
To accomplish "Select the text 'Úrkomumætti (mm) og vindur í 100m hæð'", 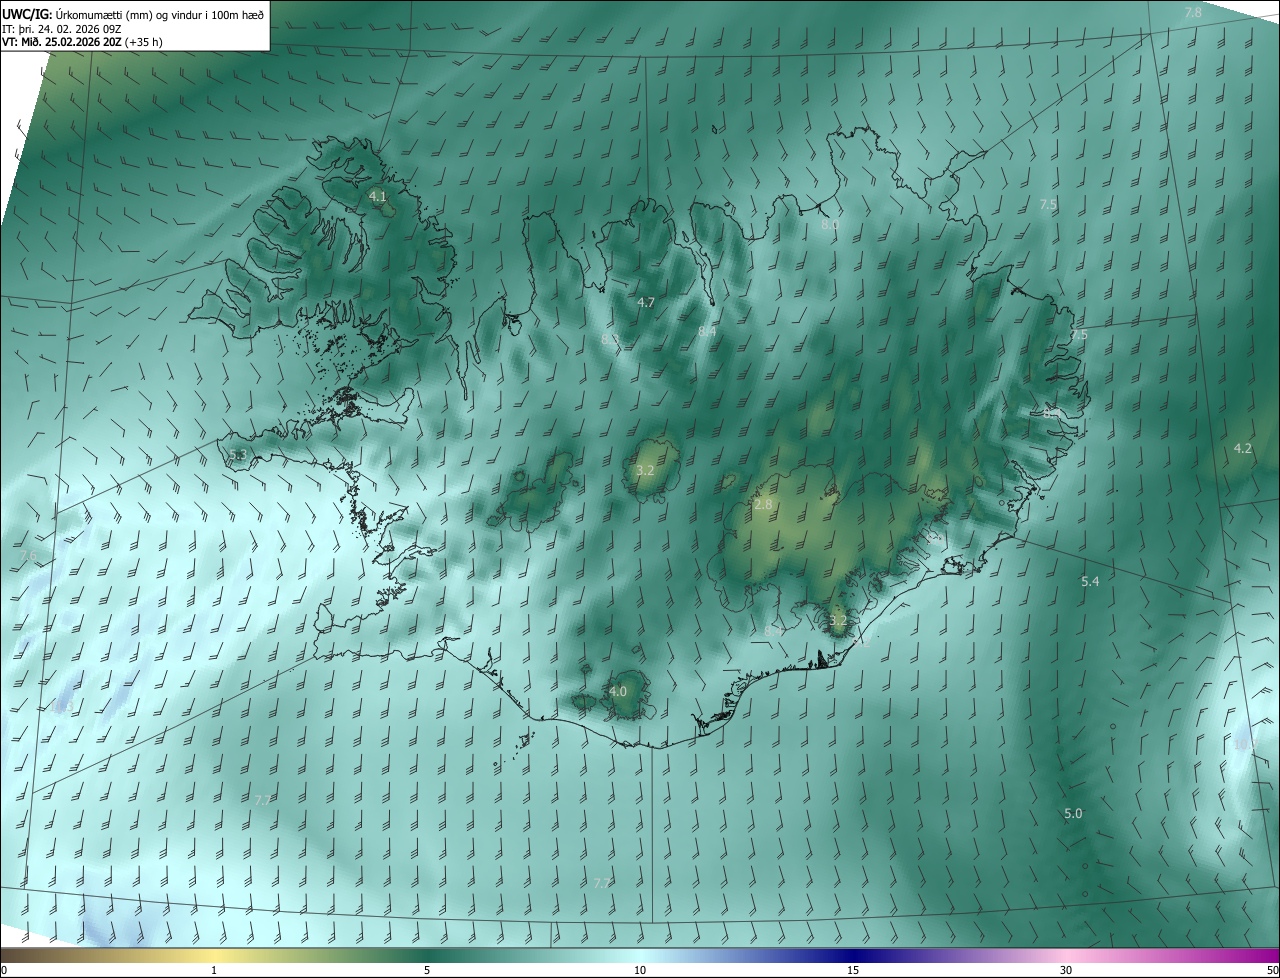I will coord(160,13).
